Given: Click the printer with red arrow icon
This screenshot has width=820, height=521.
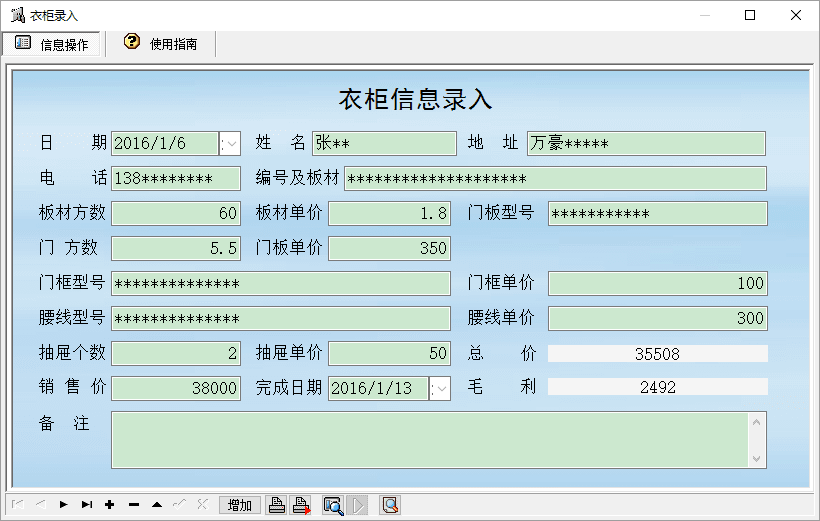Looking at the screenshot, I should [x=301, y=505].
